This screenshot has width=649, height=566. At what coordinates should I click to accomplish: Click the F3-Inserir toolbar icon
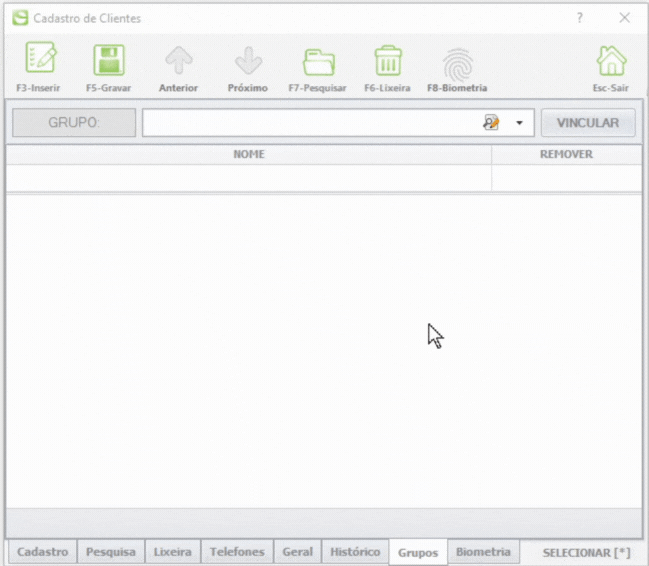40,58
